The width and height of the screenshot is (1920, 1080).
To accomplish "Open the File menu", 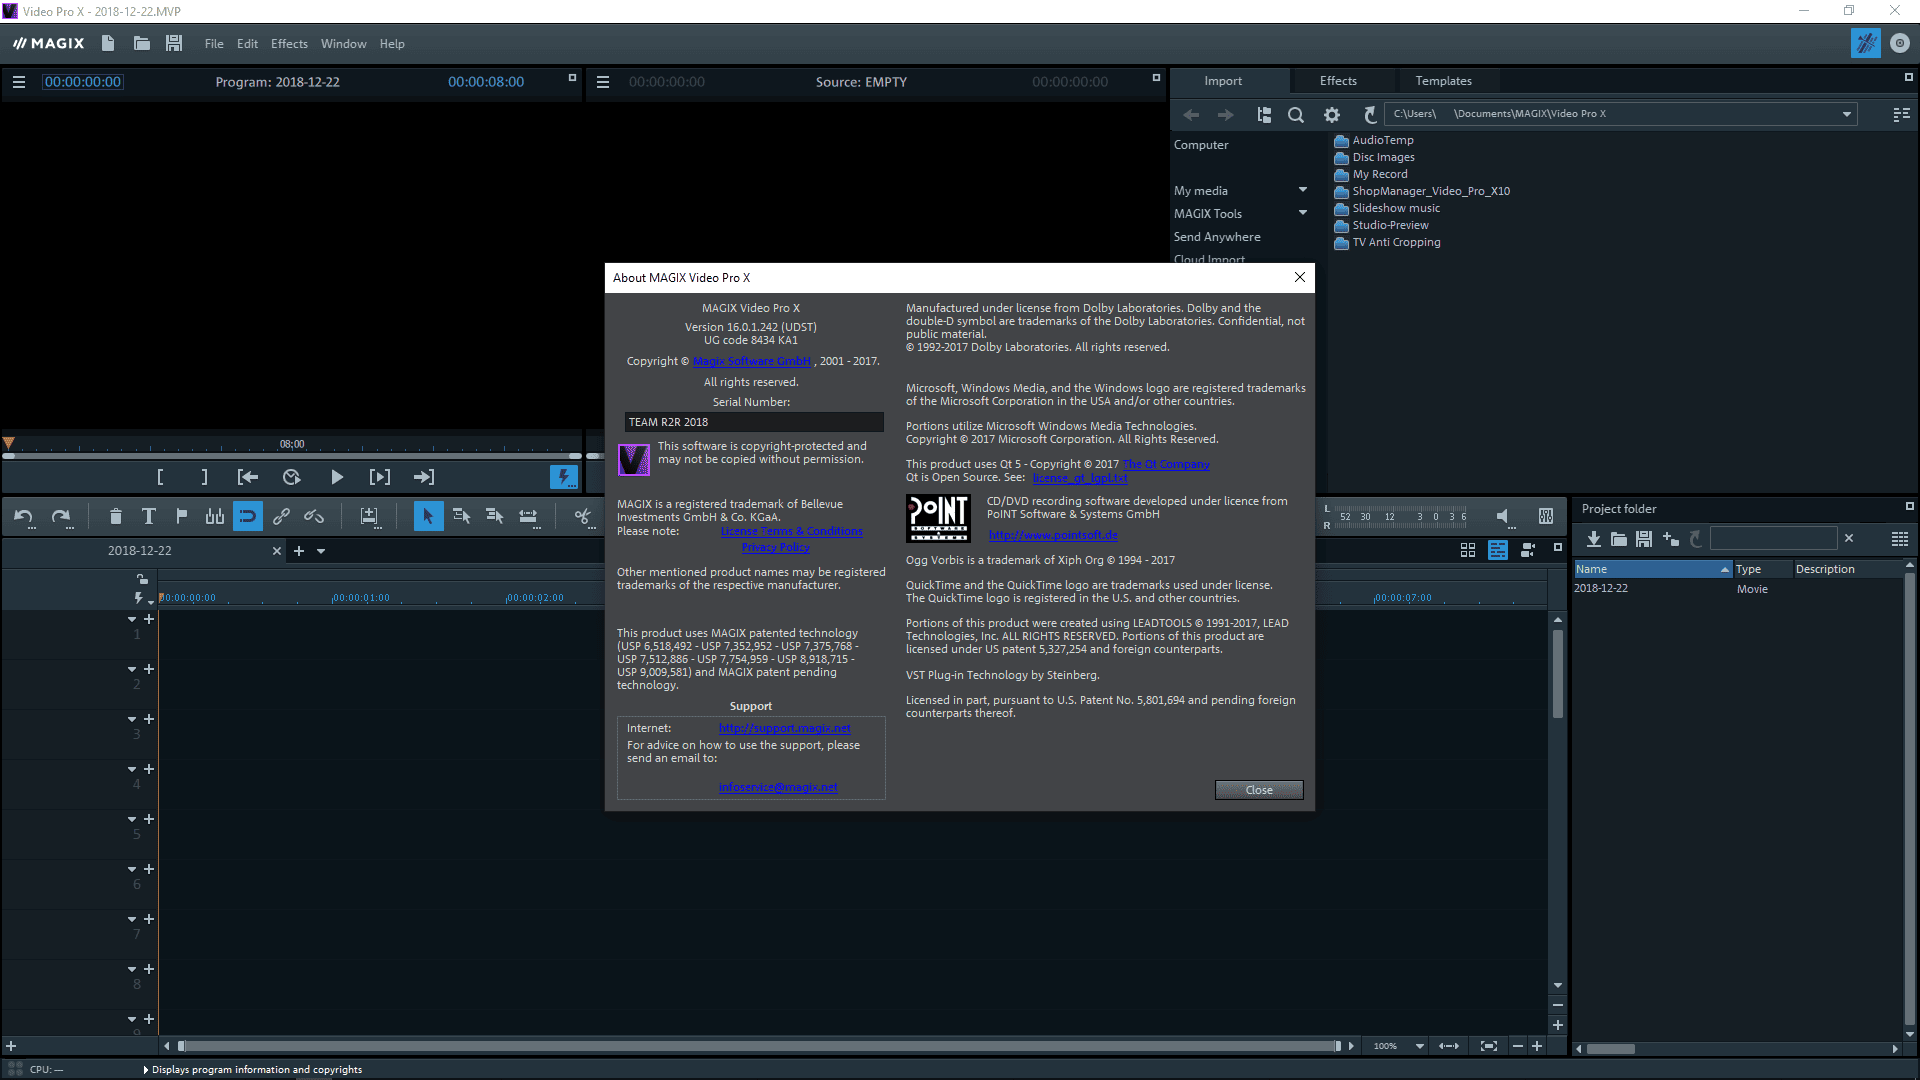I will (x=214, y=44).
